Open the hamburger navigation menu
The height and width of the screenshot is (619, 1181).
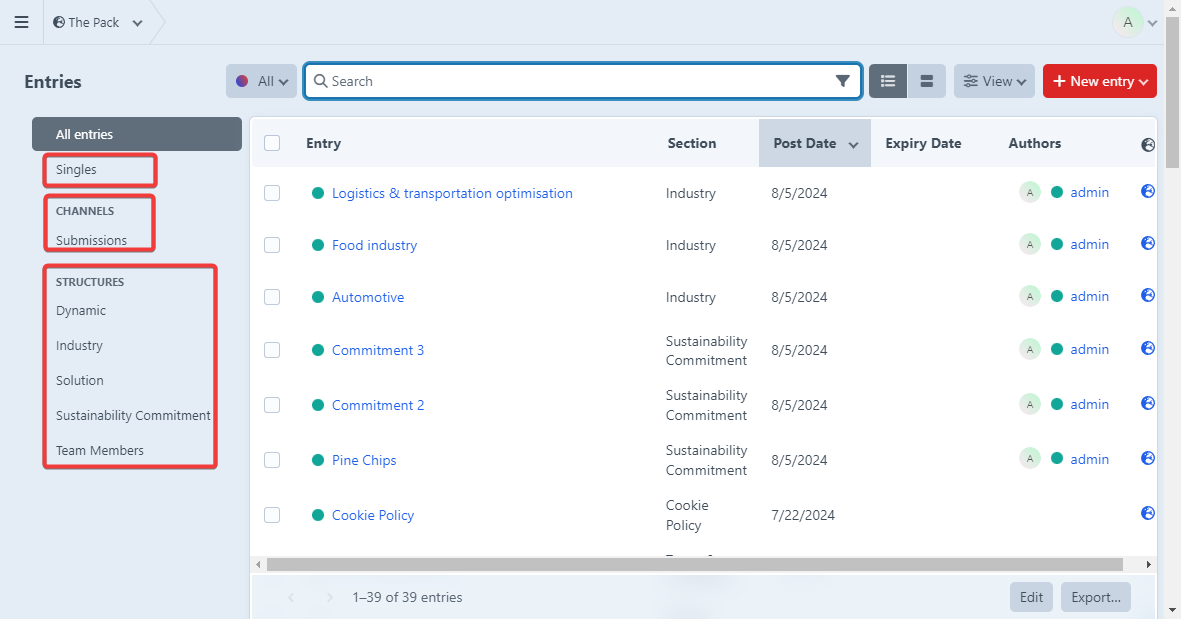tap(21, 22)
